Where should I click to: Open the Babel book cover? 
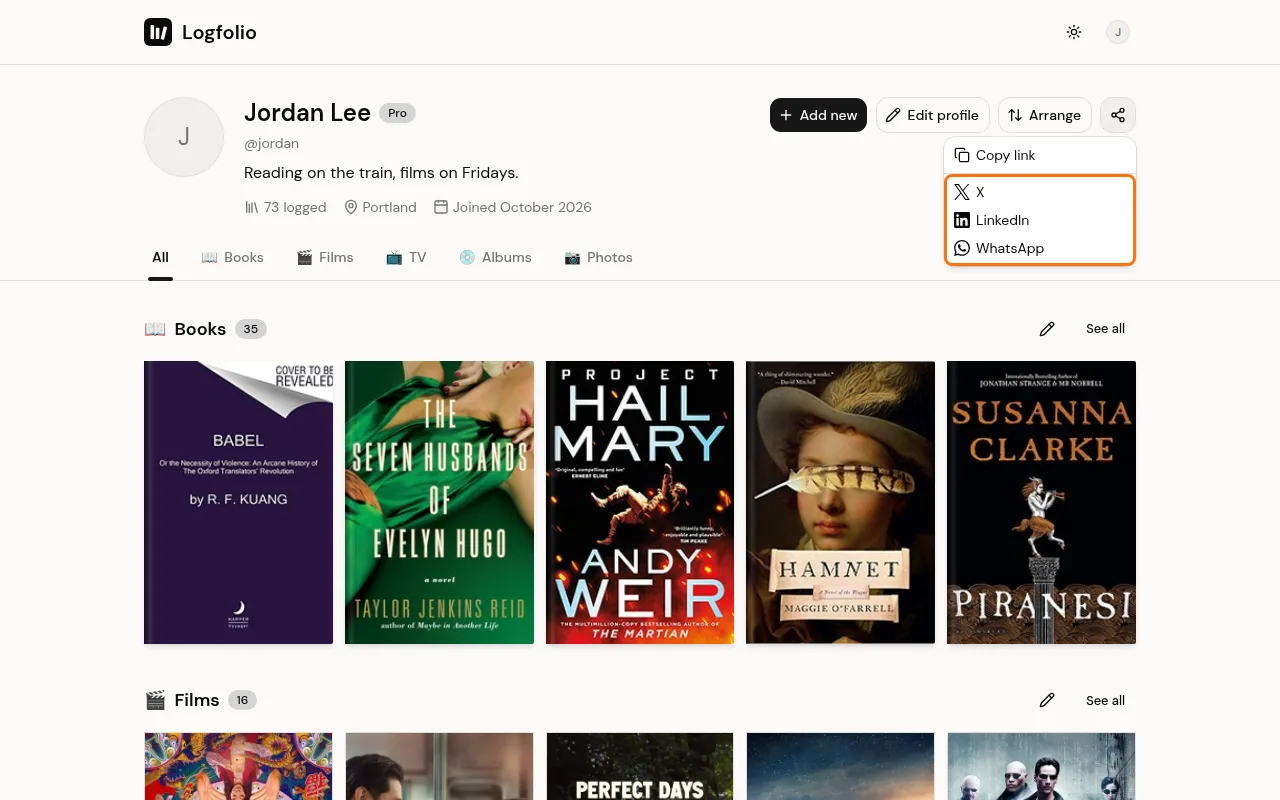pyautogui.click(x=238, y=502)
